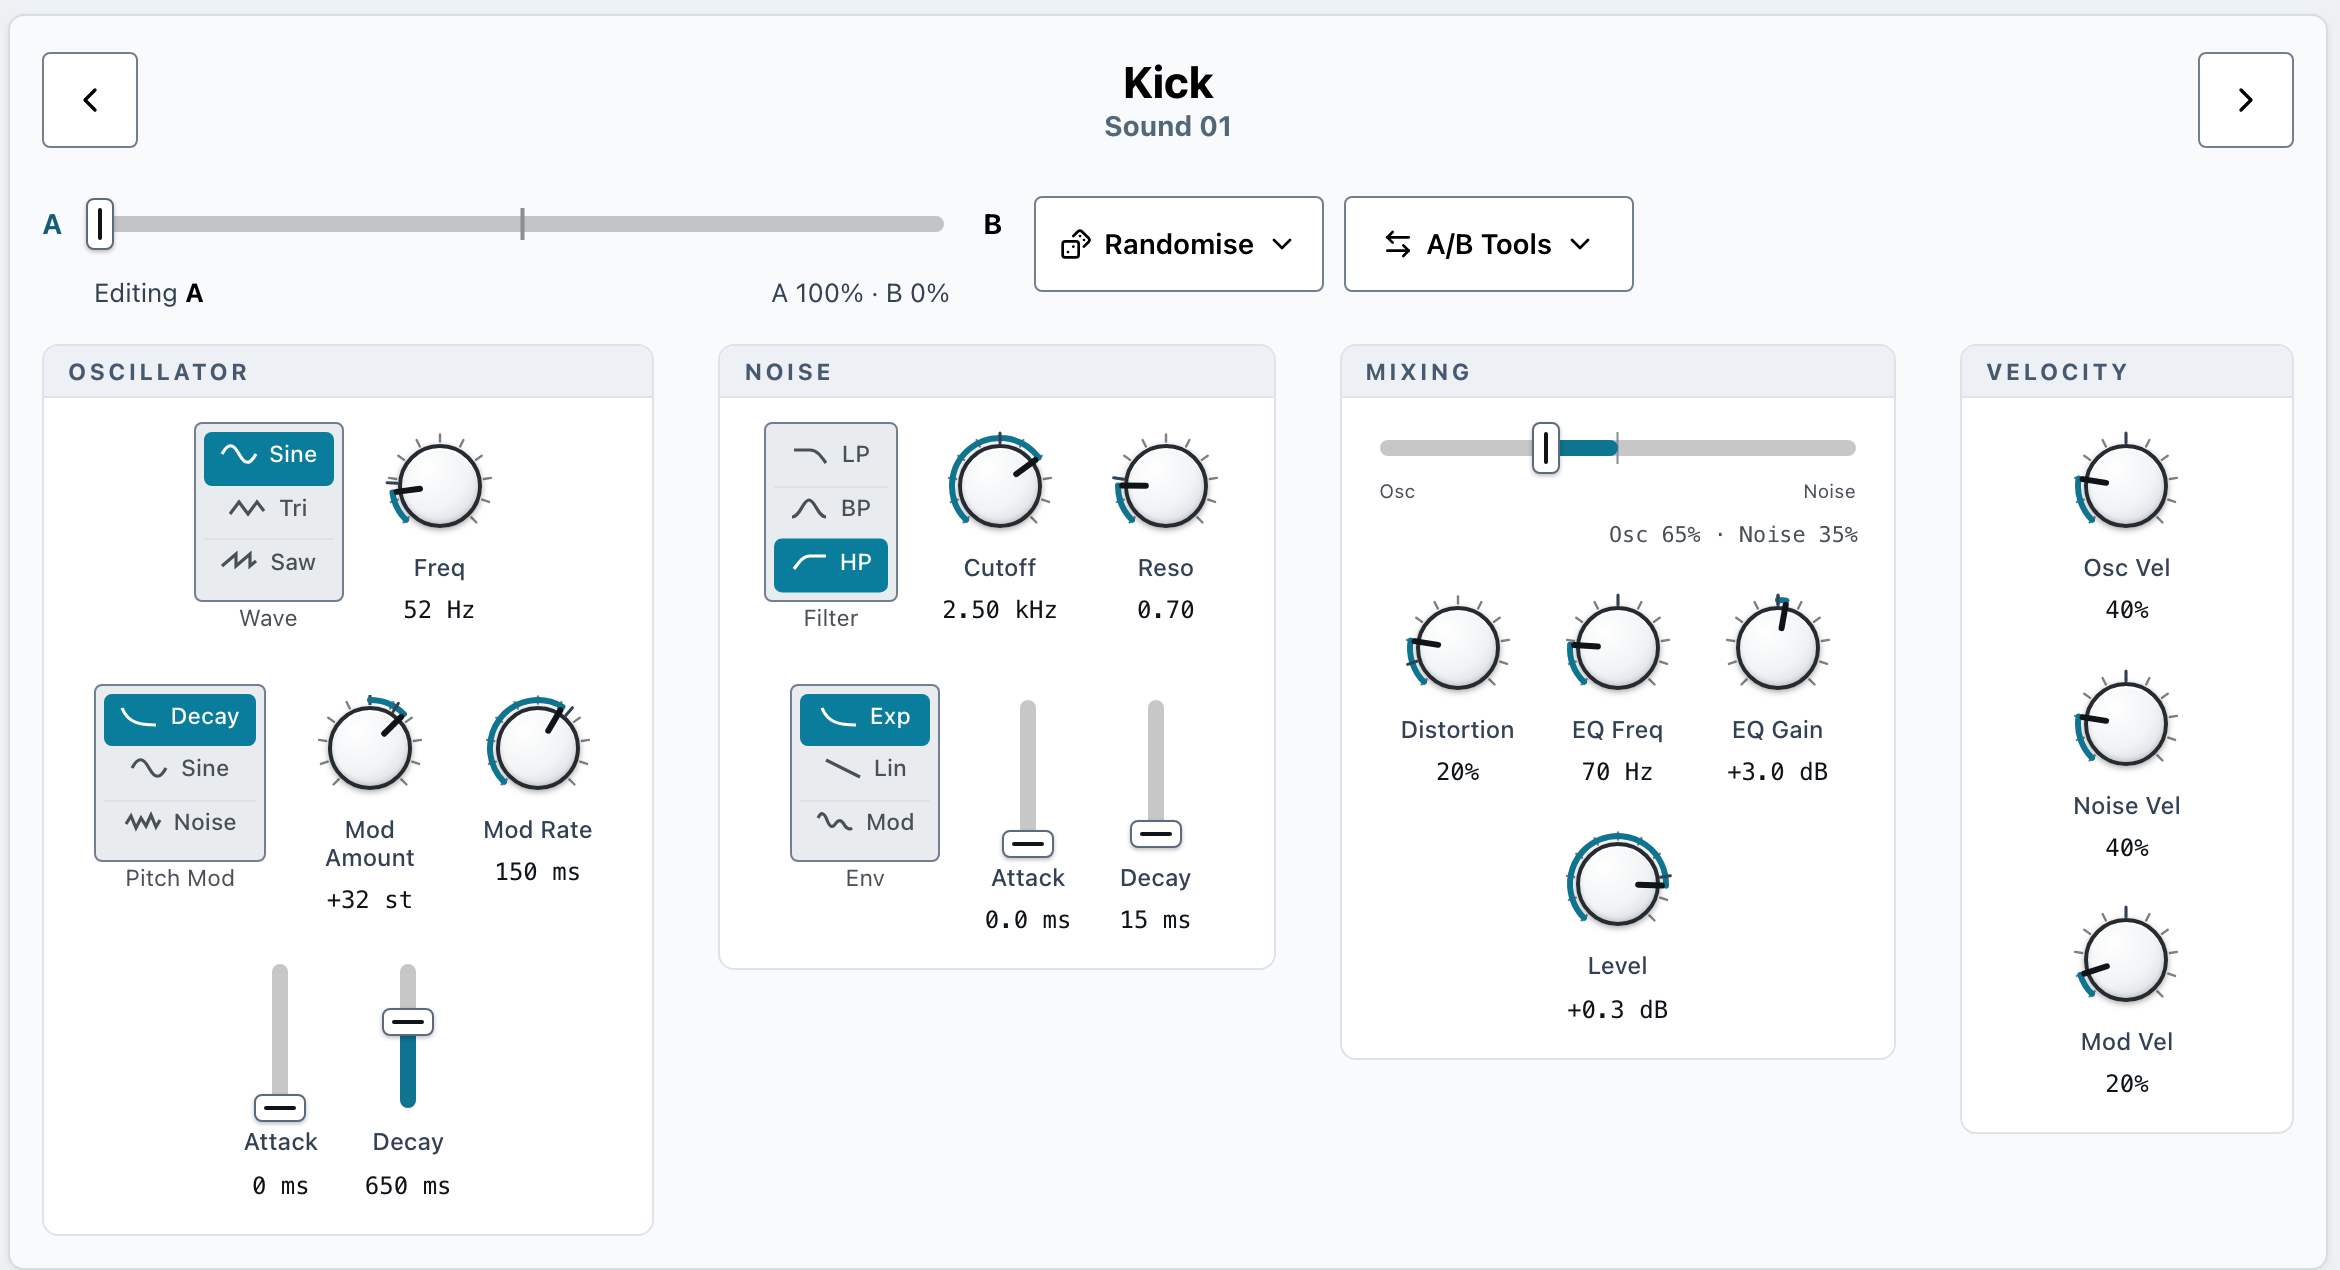The height and width of the screenshot is (1270, 2340).
Task: Go to the previous sound with left arrow
Action: click(x=90, y=100)
